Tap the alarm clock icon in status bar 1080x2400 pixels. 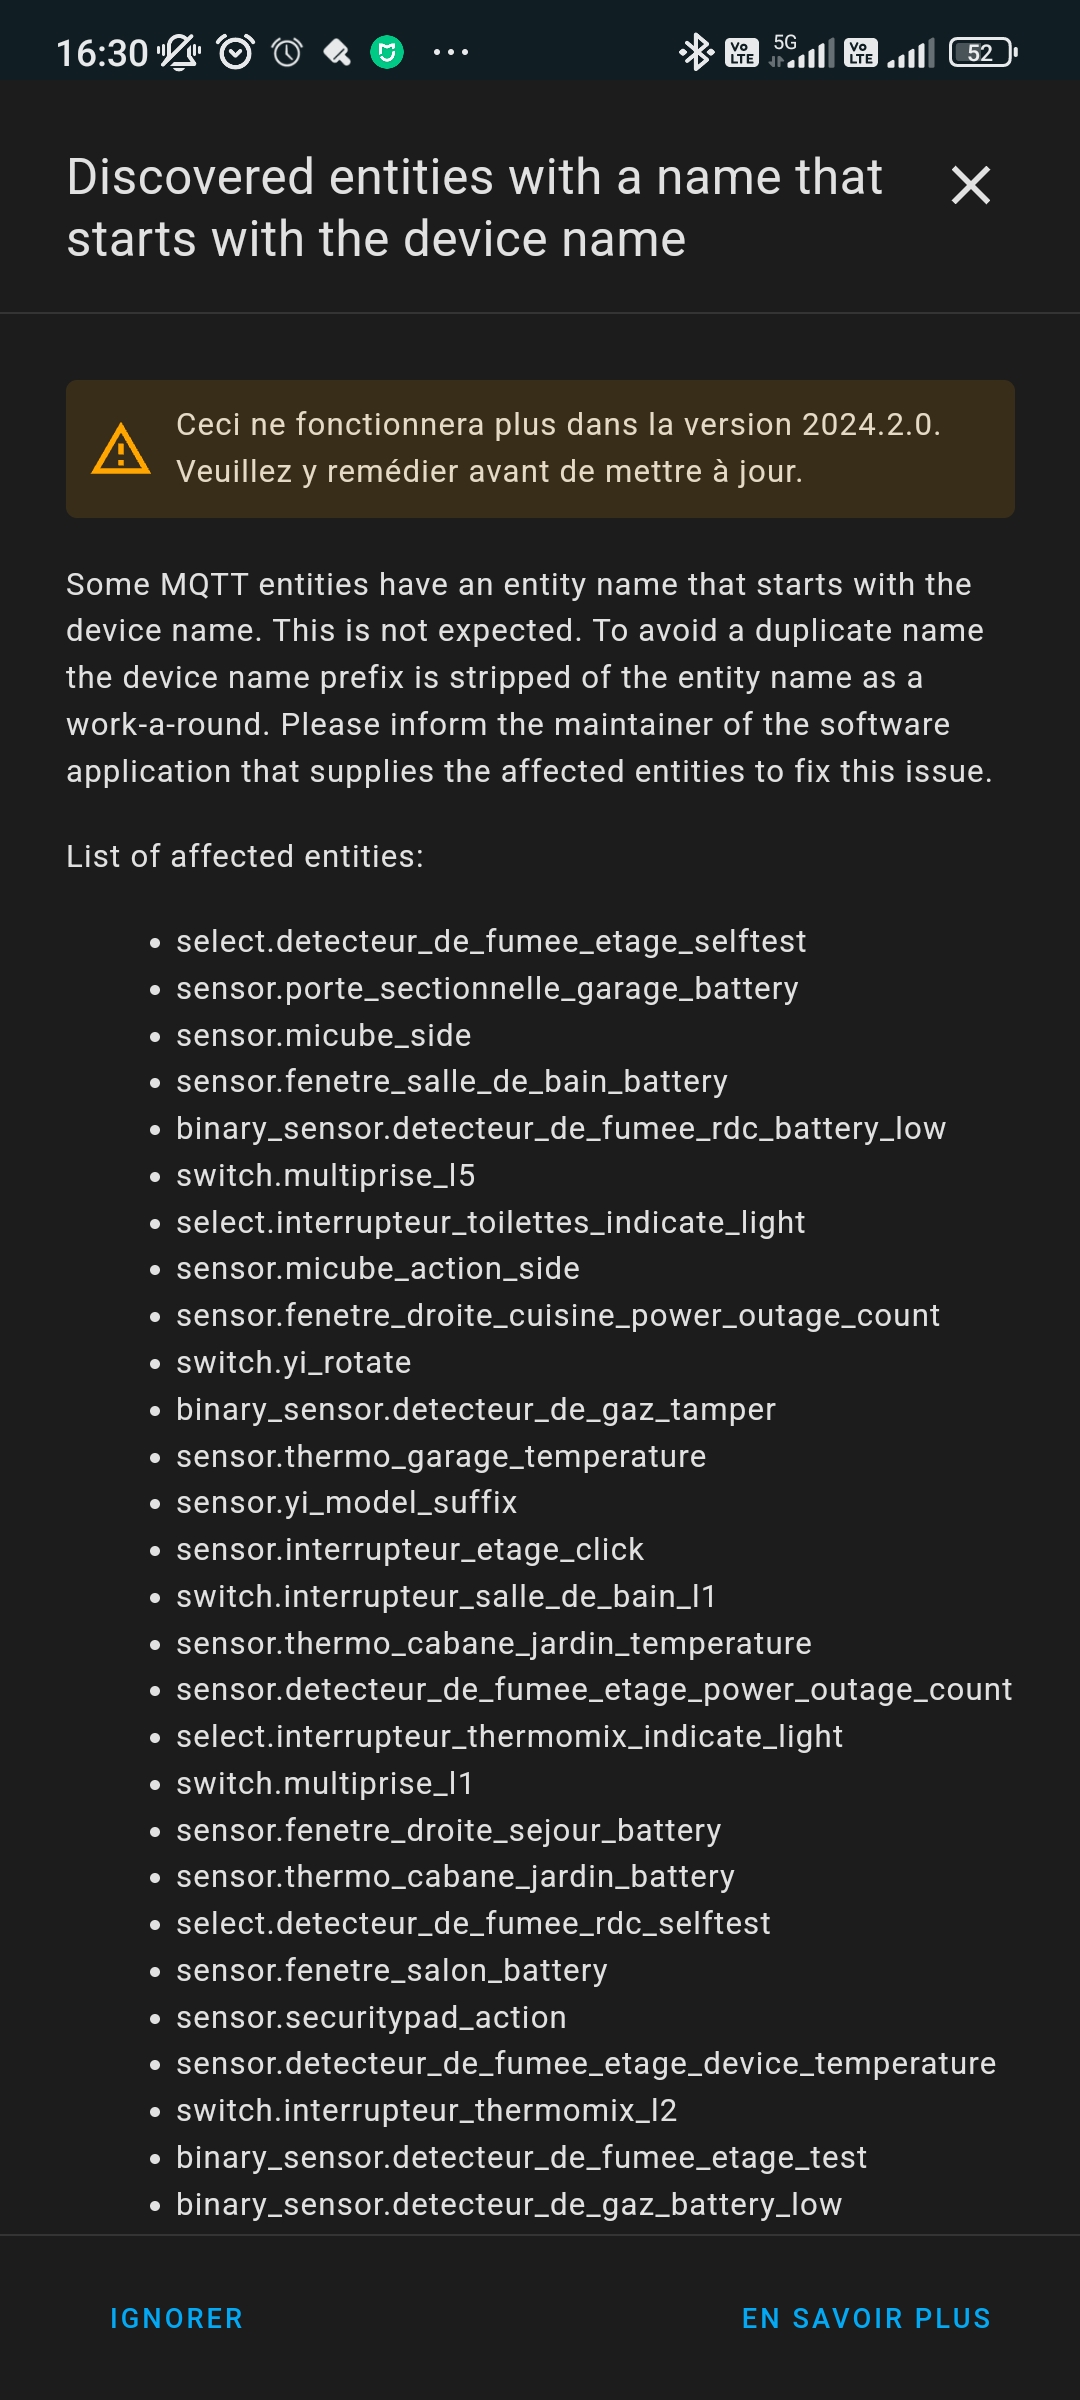[235, 50]
